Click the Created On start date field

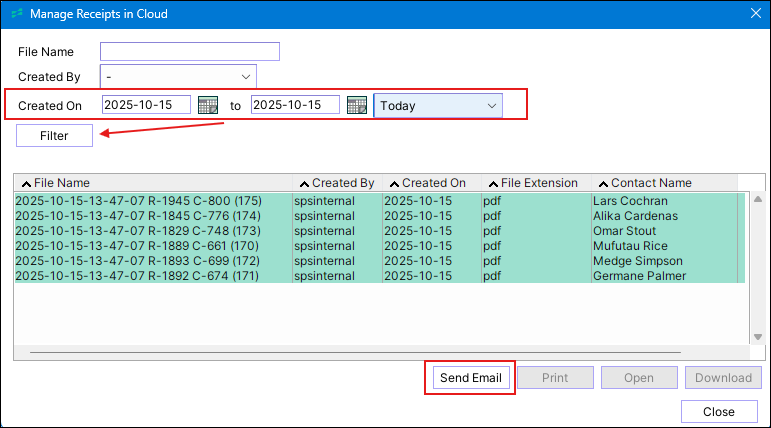pyautogui.click(x=146, y=106)
